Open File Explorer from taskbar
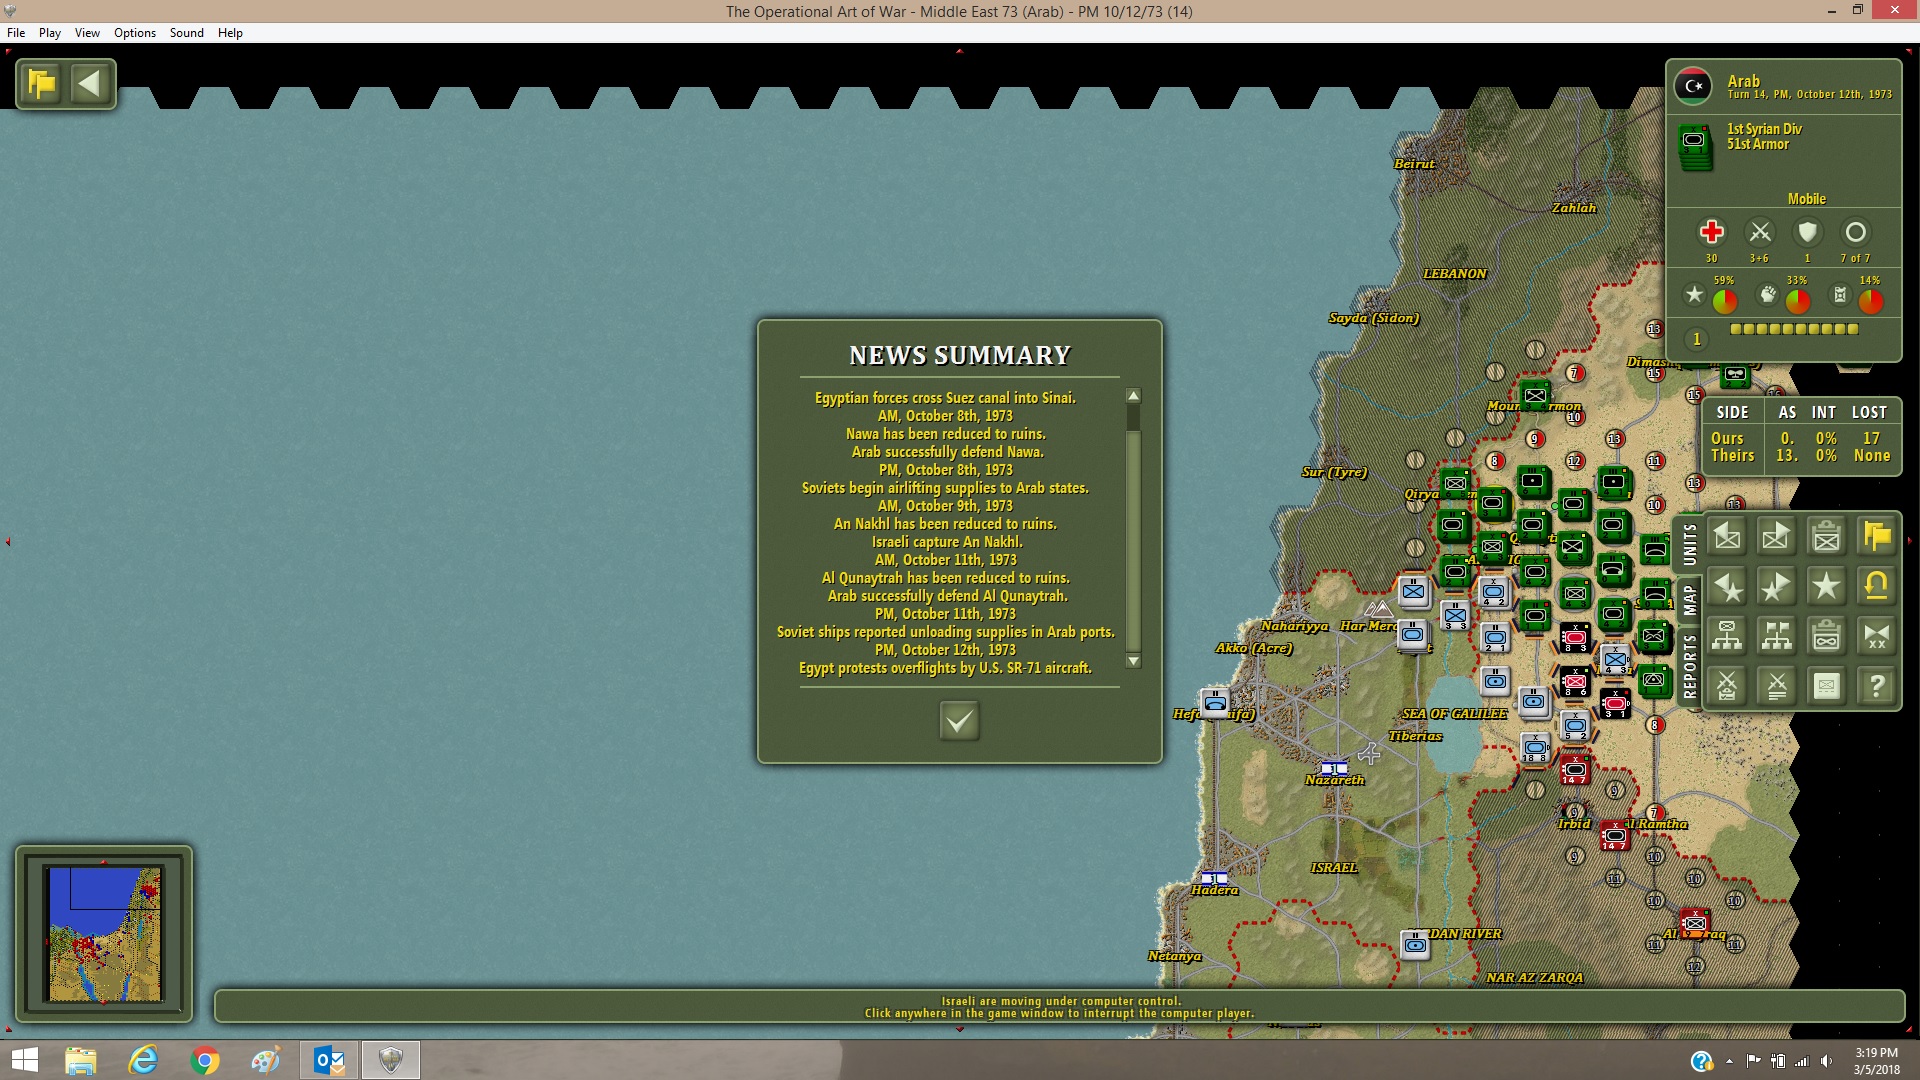The height and width of the screenshot is (1080, 1920). tap(81, 1060)
